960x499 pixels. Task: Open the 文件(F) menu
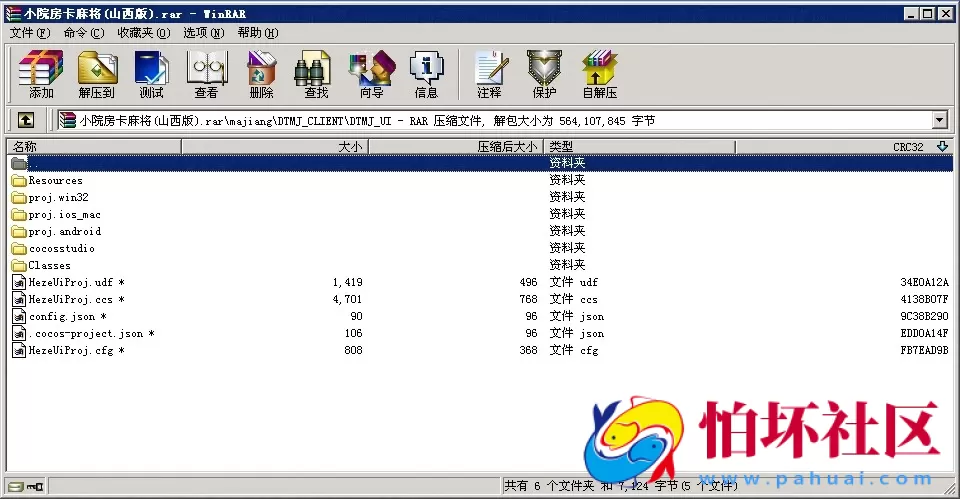click(x=29, y=32)
